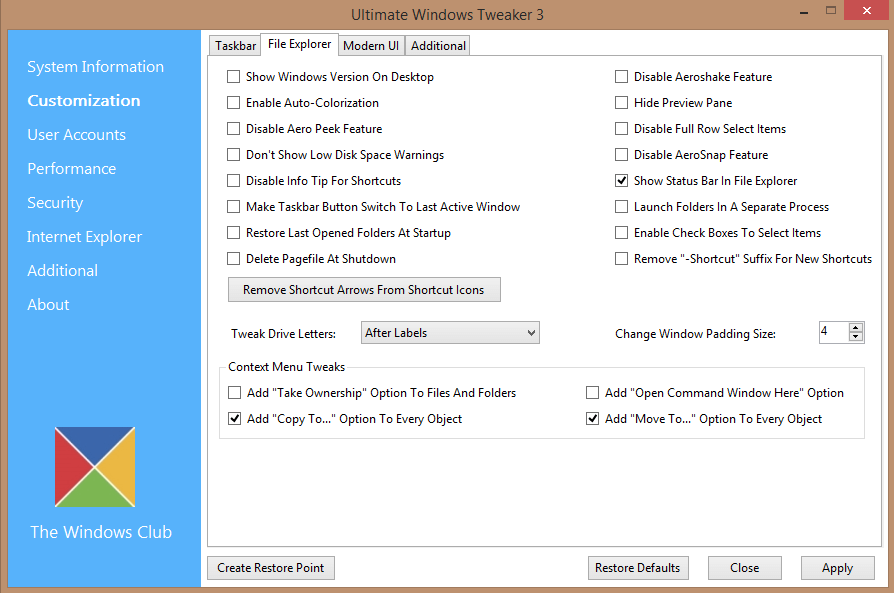Viewport: 894px width, 593px height.
Task: Enable Launch Folders In A Separate Process
Action: point(621,206)
